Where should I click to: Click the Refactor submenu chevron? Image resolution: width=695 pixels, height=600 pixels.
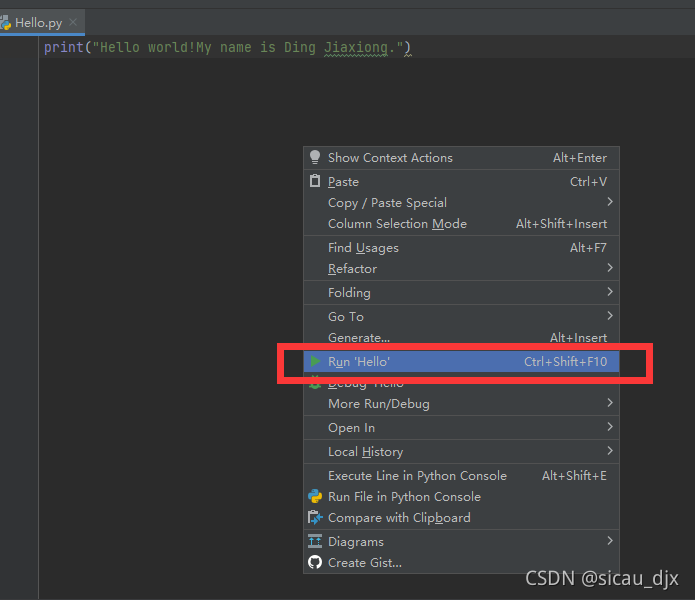[610, 268]
